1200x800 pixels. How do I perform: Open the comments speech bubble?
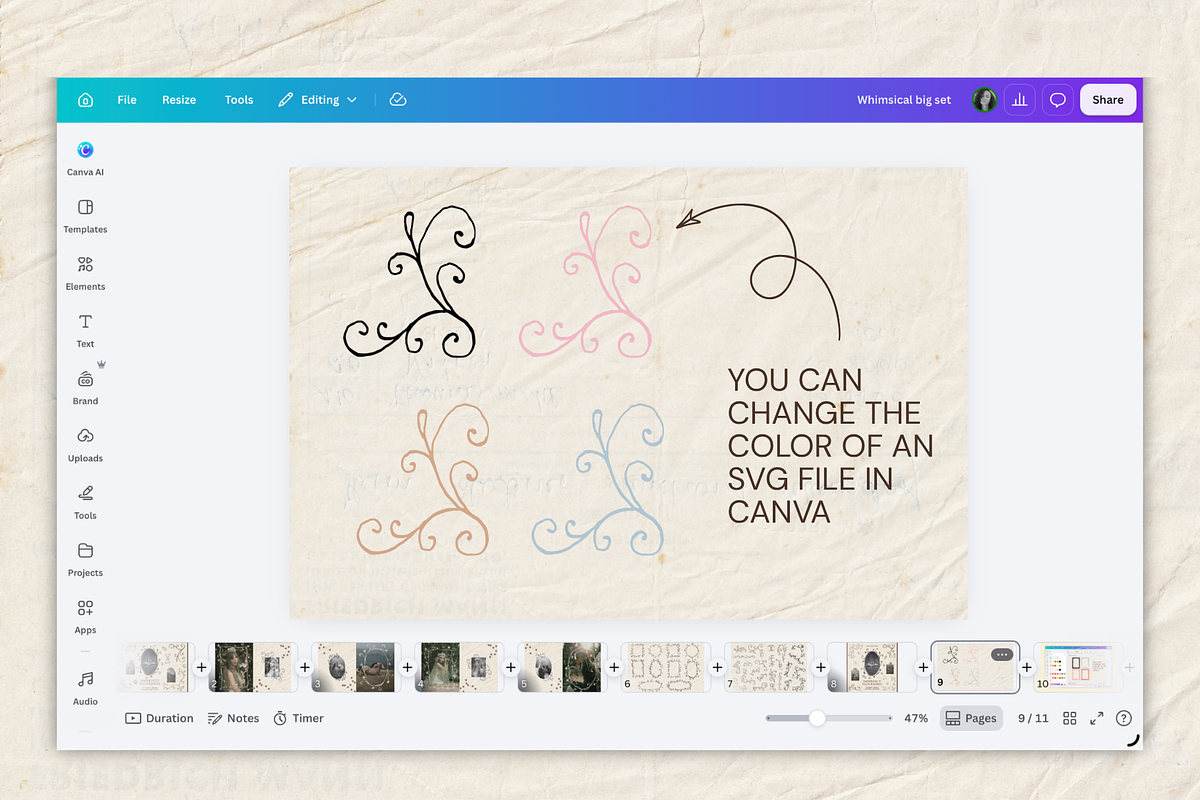(x=1057, y=100)
